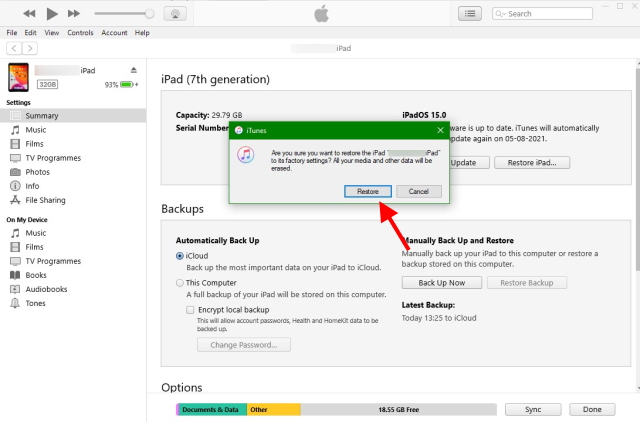
Task: Click the 32GB capacity badge
Action: click(48, 84)
